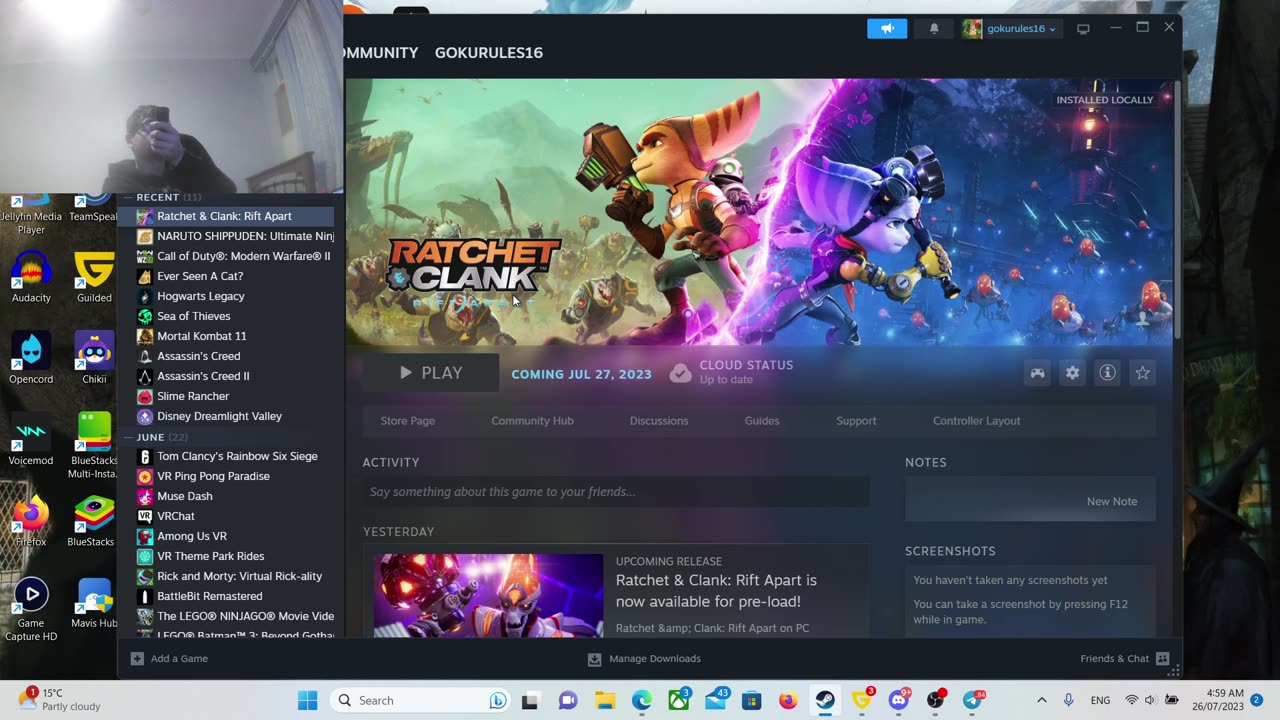The image size is (1280, 720).
Task: Open Mavis Hub desktop shortcut
Action: point(94,603)
